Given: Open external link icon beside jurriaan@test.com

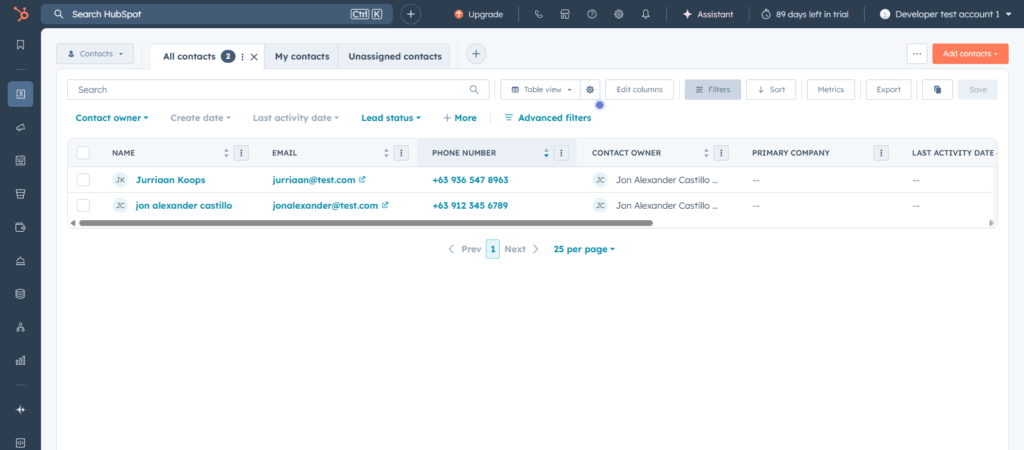Looking at the screenshot, I should 362,180.
